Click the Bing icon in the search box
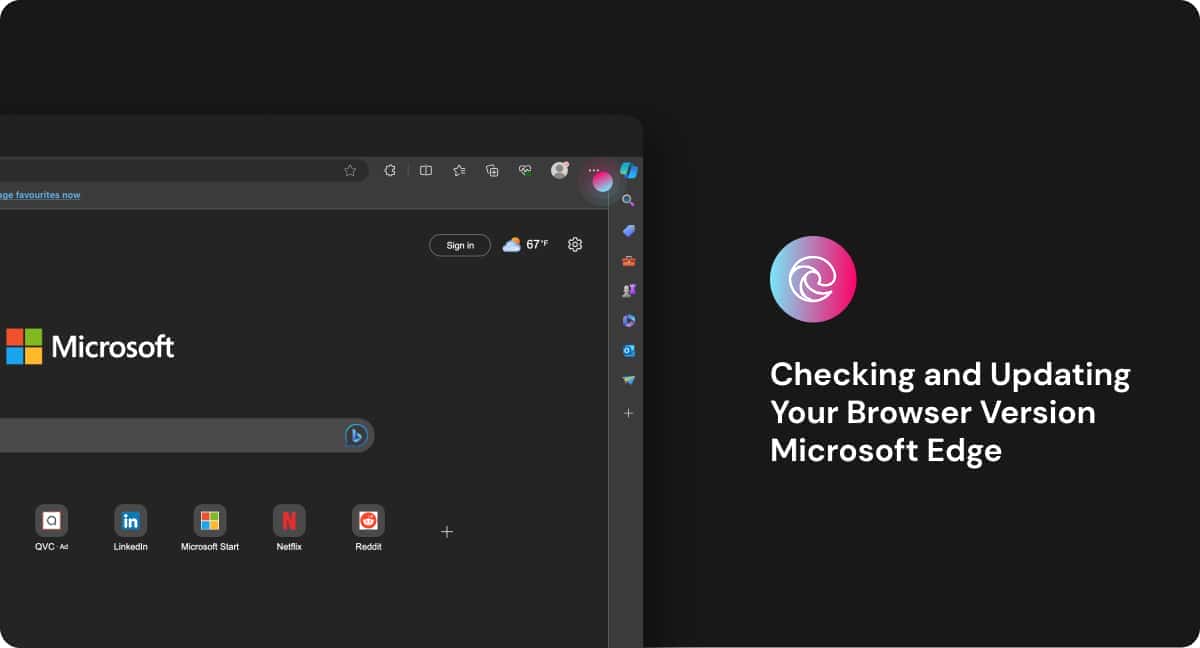Viewport: 1200px width, 648px height. click(357, 435)
